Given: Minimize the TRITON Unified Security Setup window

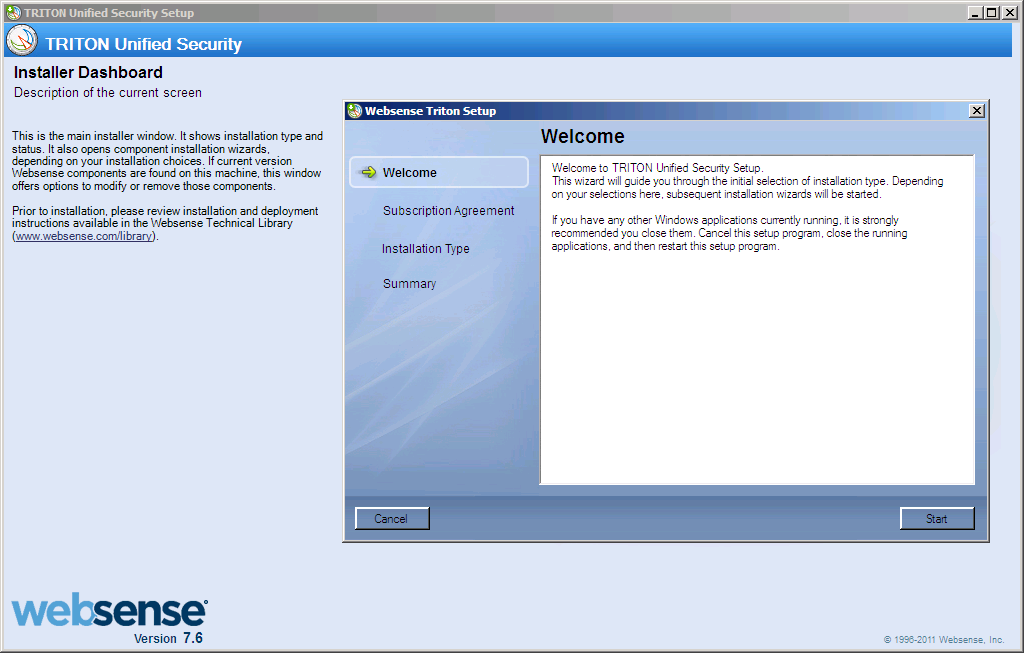Looking at the screenshot, I should pyautogui.click(x=975, y=12).
